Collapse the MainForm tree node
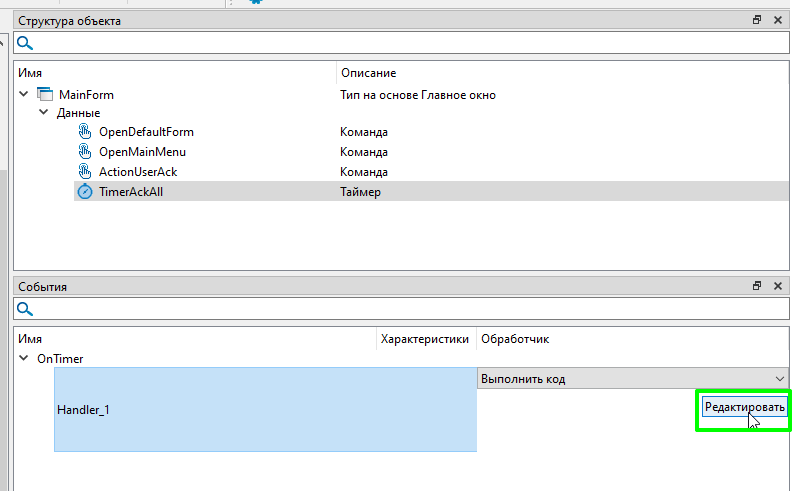The image size is (795, 491). coord(24,95)
